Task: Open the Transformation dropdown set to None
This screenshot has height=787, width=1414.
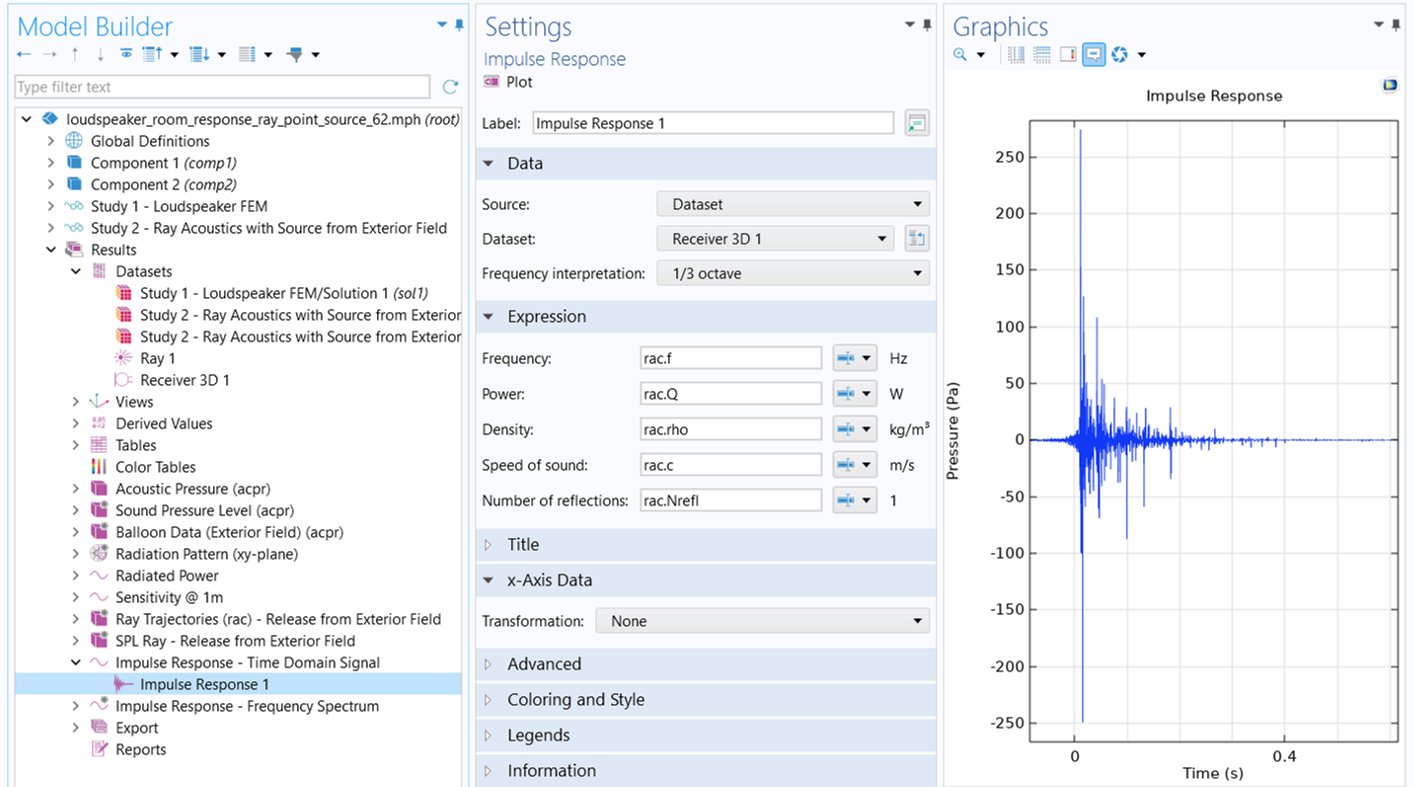Action: pyautogui.click(x=763, y=621)
